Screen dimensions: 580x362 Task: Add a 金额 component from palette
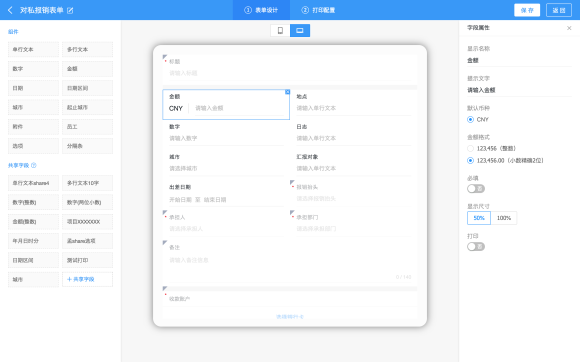point(87,69)
